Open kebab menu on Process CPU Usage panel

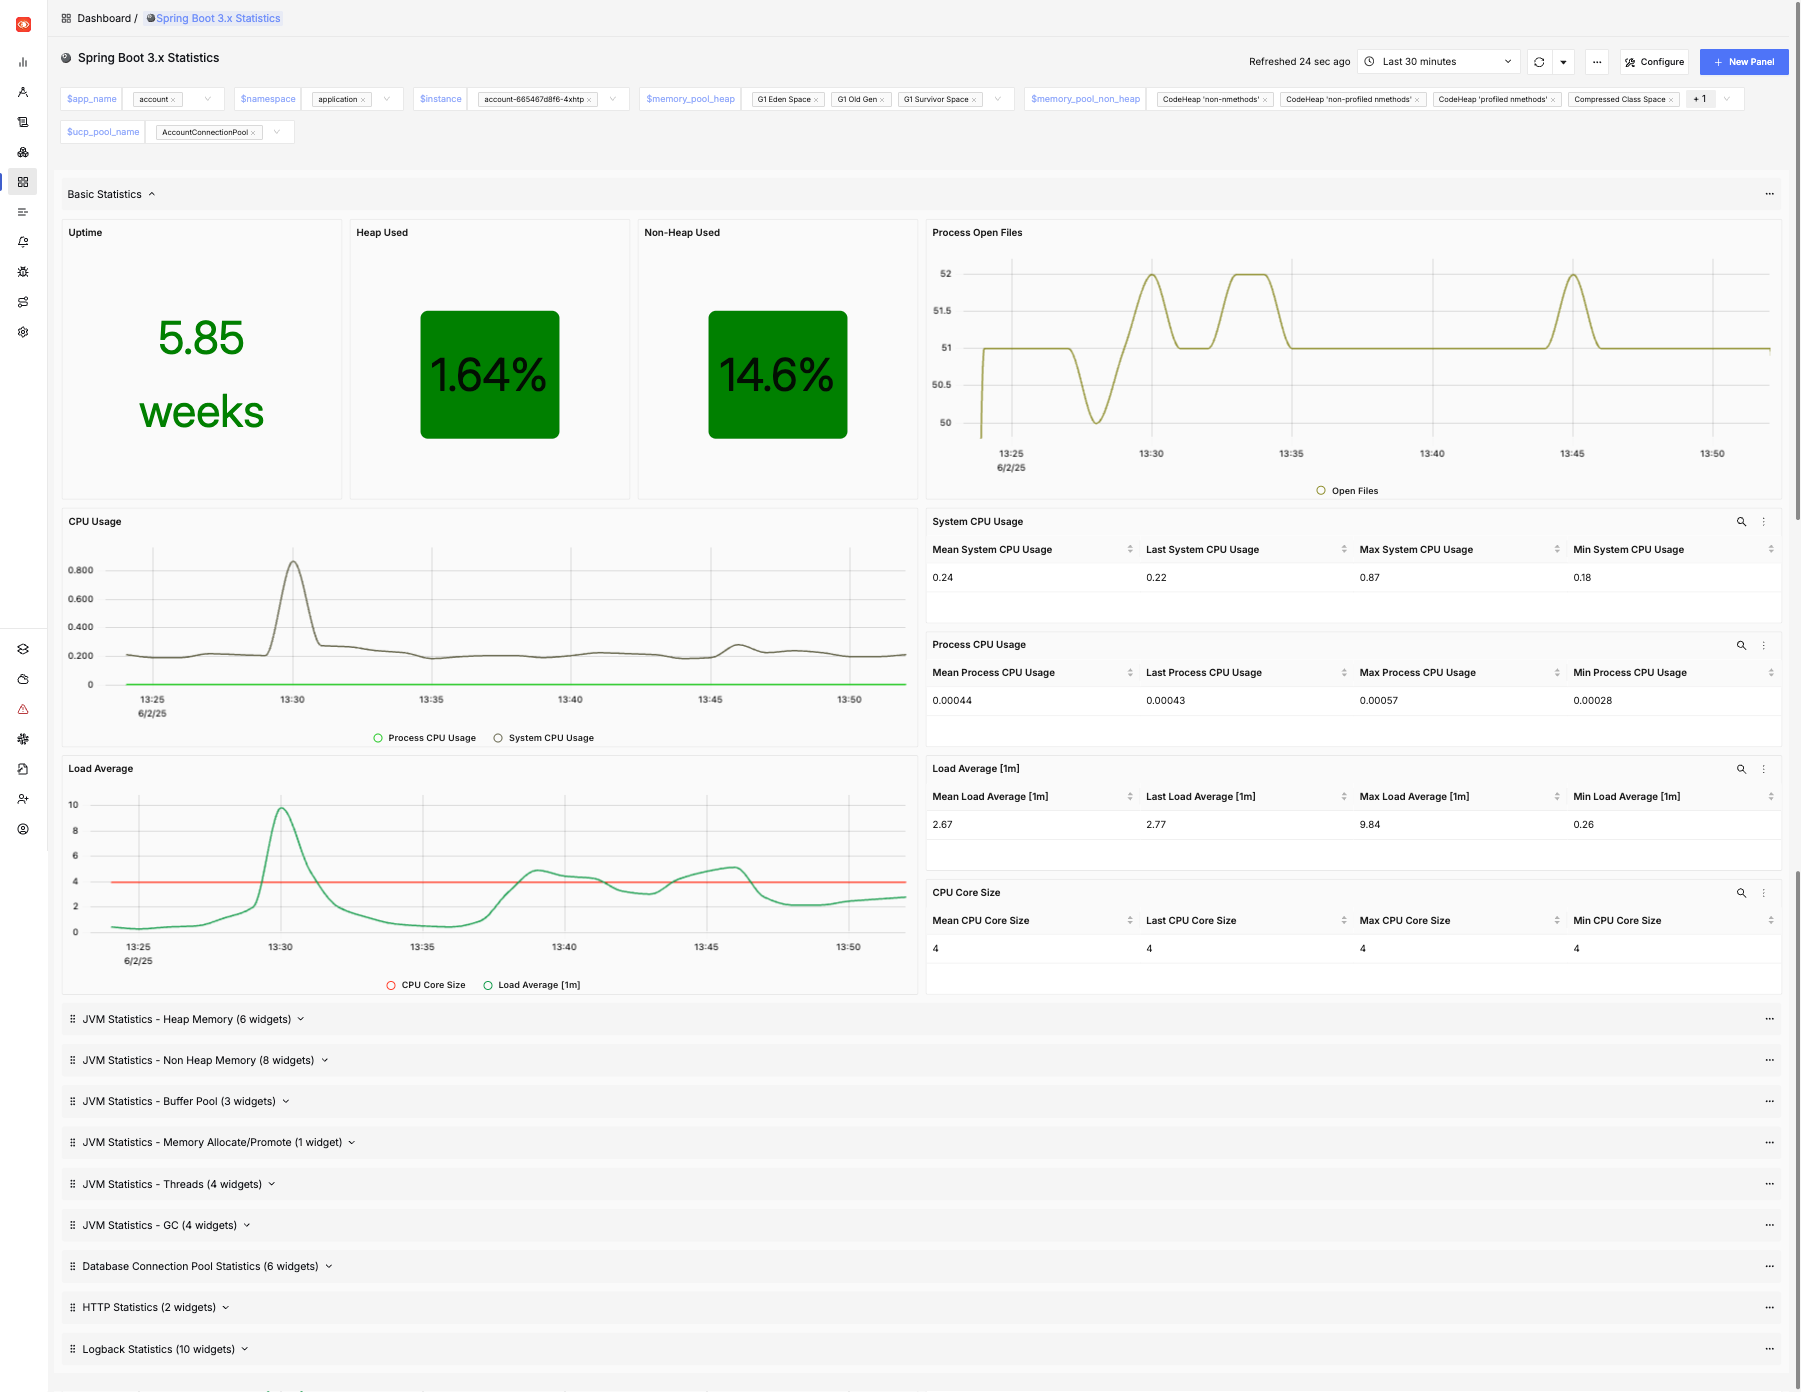tap(1764, 645)
